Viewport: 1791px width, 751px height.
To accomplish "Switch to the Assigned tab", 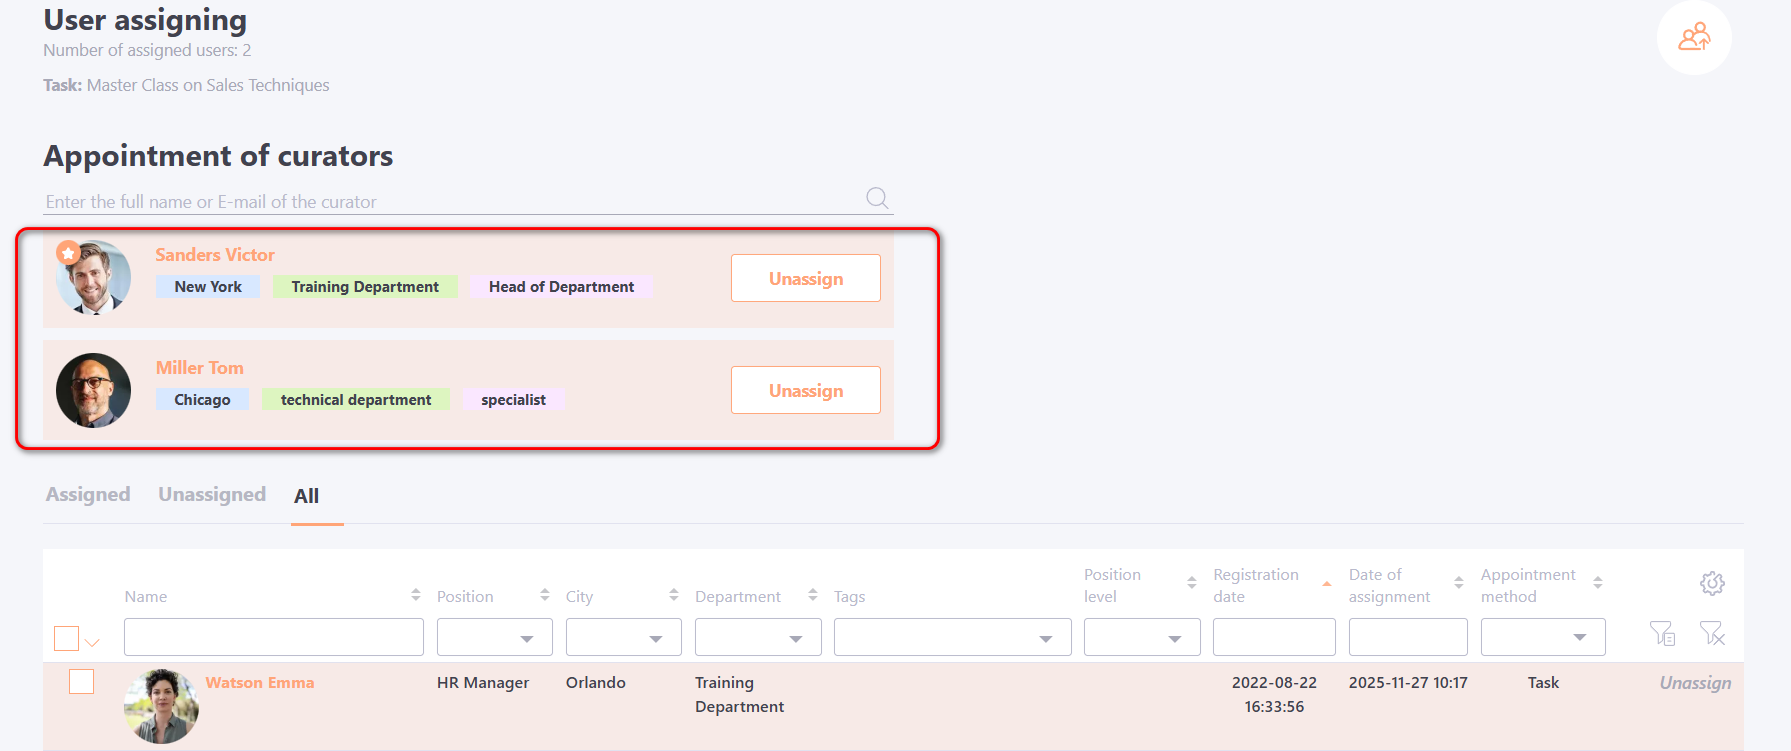I will click(88, 495).
